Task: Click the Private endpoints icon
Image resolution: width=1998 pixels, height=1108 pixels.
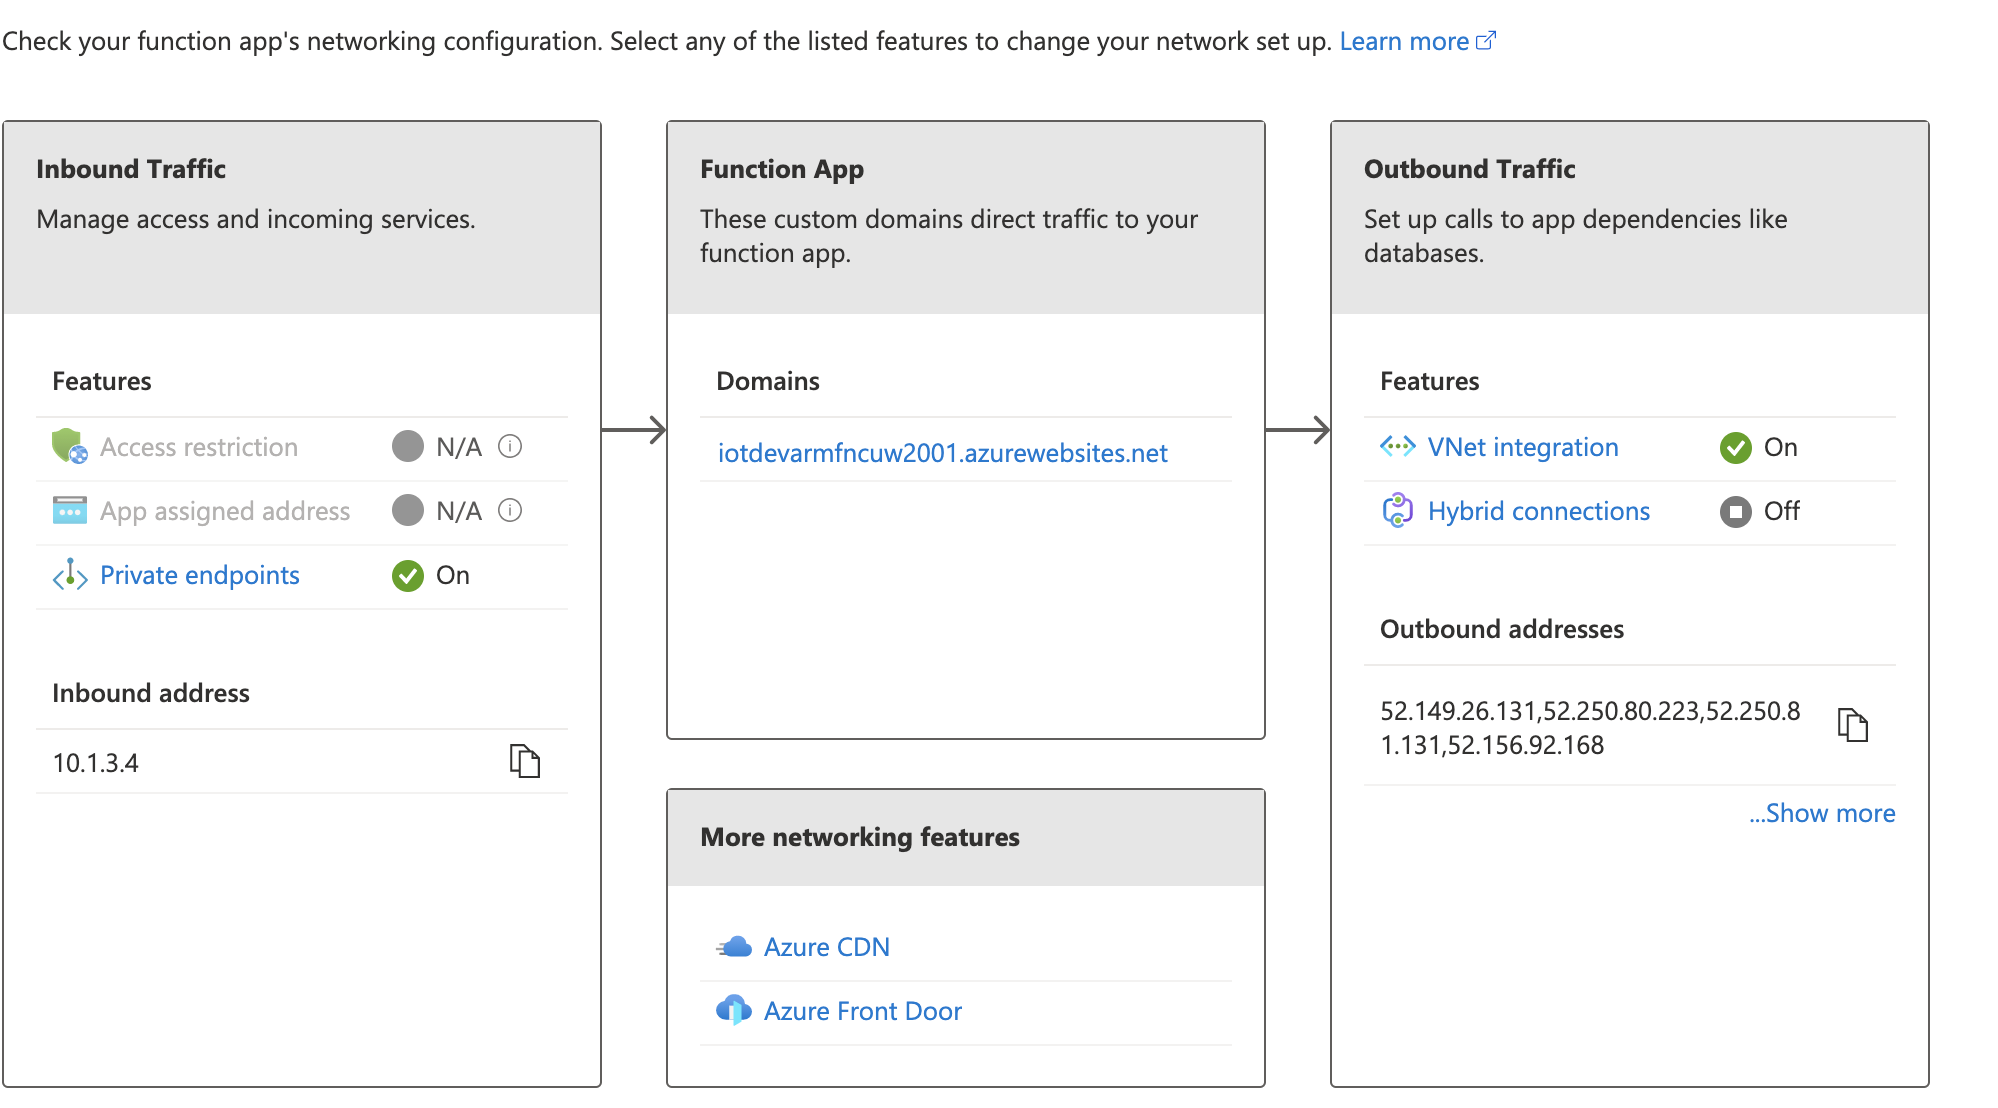Action: tap(69, 575)
